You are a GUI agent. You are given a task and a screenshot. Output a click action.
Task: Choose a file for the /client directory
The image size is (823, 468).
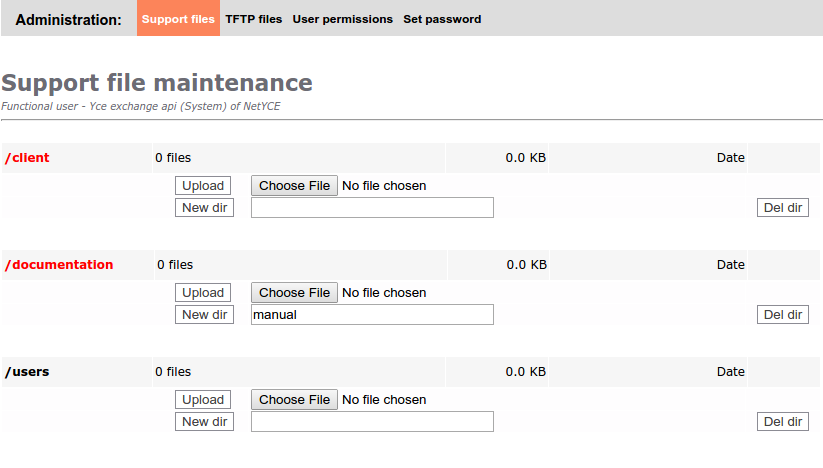coord(294,186)
